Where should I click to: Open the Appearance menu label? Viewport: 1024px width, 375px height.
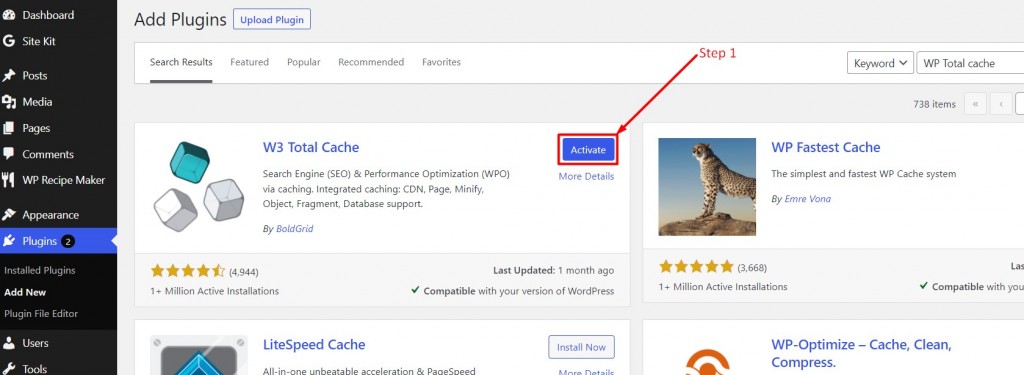50,215
